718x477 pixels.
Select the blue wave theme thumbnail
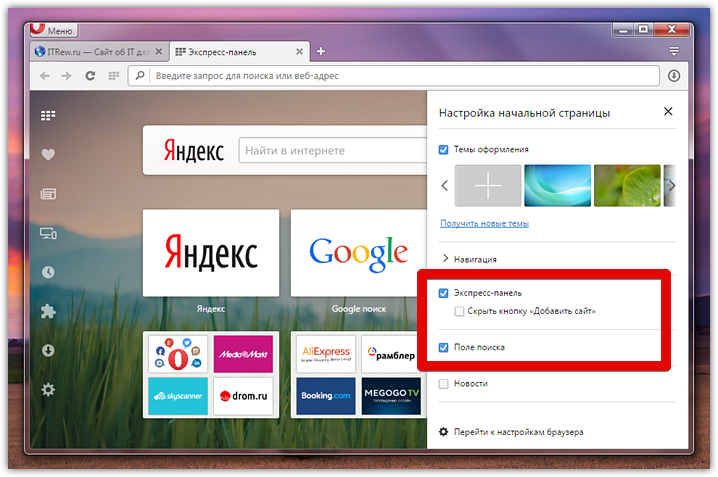(558, 186)
